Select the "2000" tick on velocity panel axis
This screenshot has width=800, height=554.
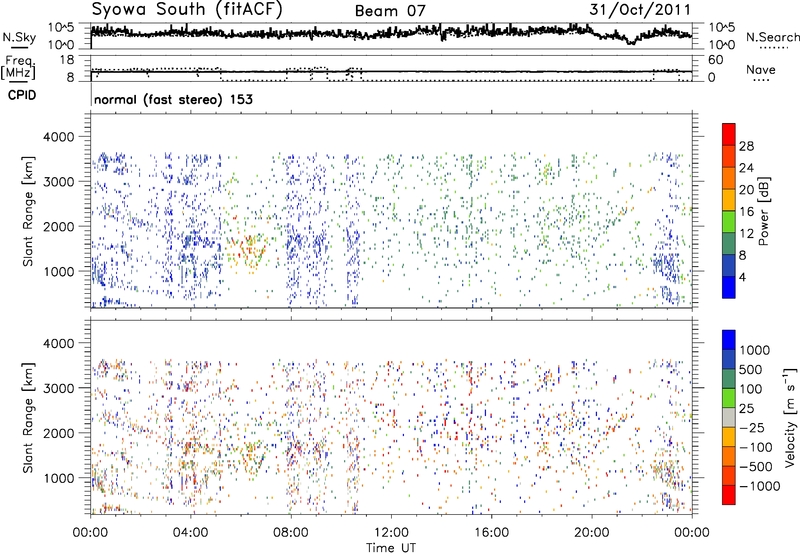58,433
